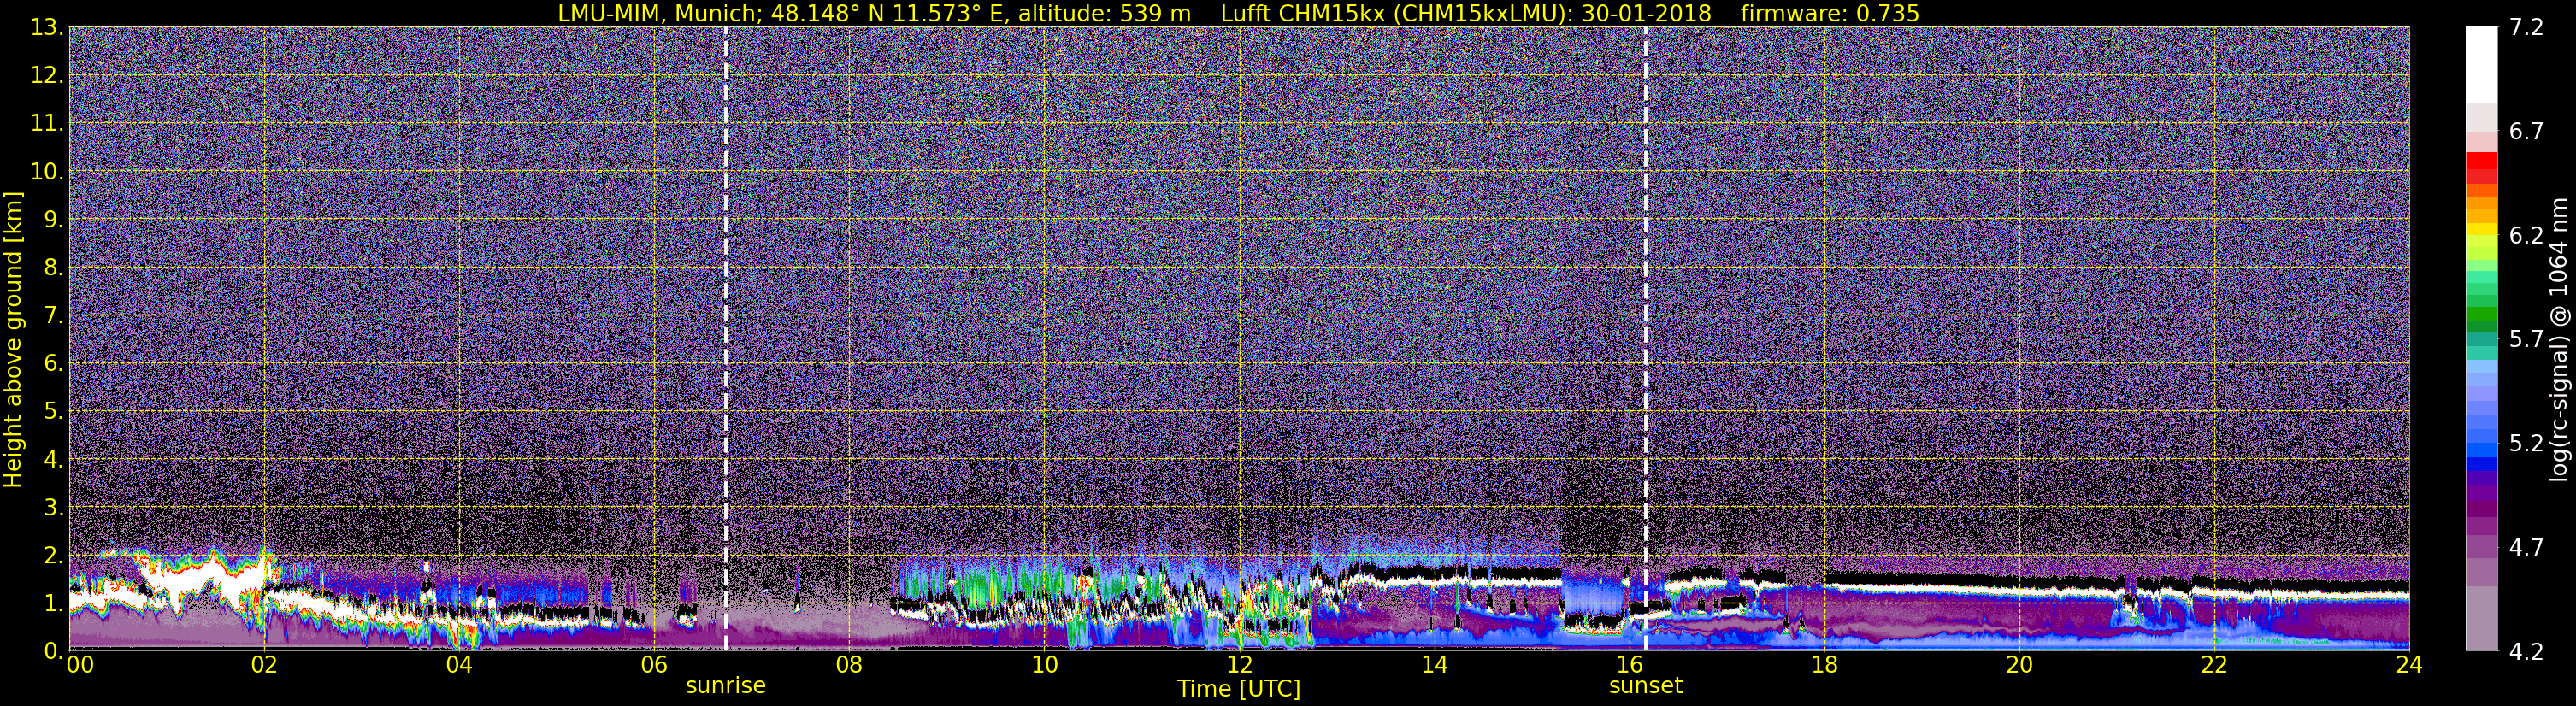Click the white dashed sunset line
2576x706 pixels.
[x=1646, y=338]
